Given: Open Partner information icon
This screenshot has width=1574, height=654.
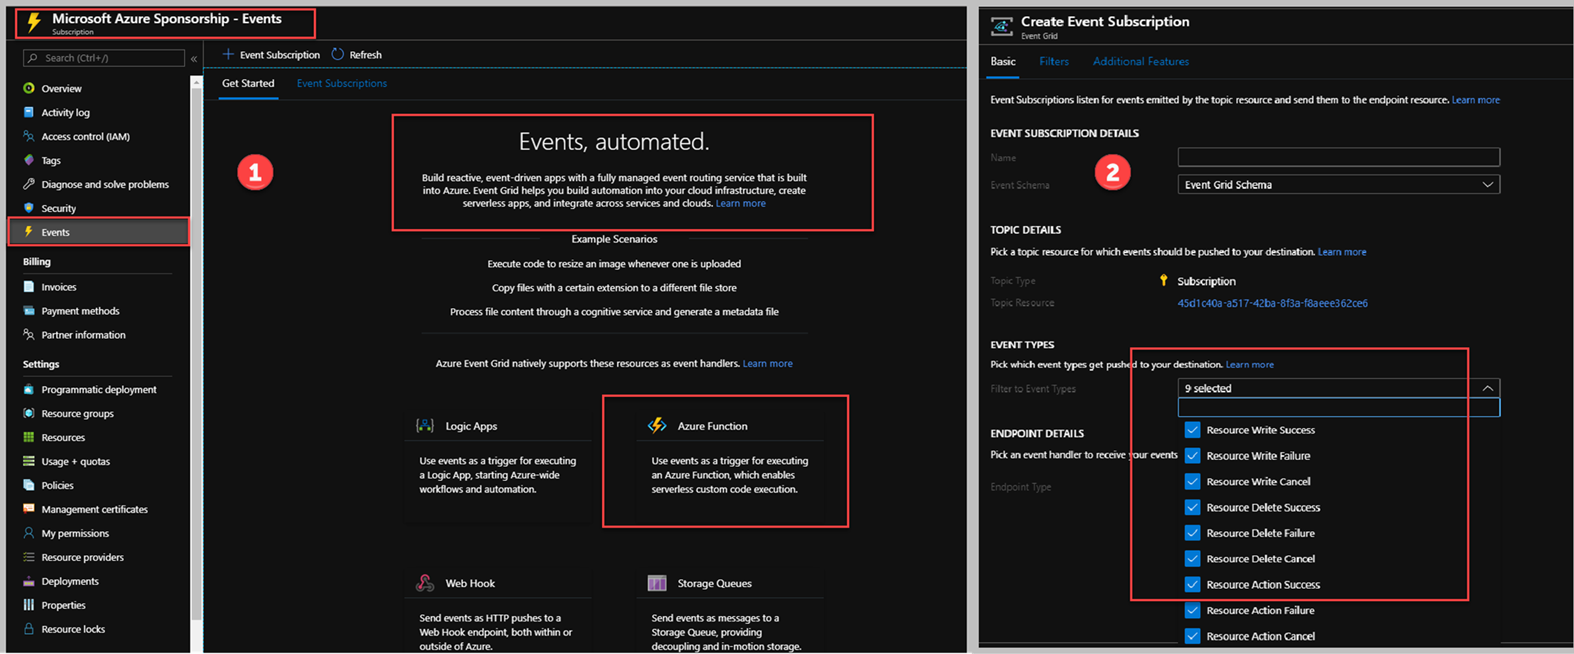Looking at the screenshot, I should (29, 335).
